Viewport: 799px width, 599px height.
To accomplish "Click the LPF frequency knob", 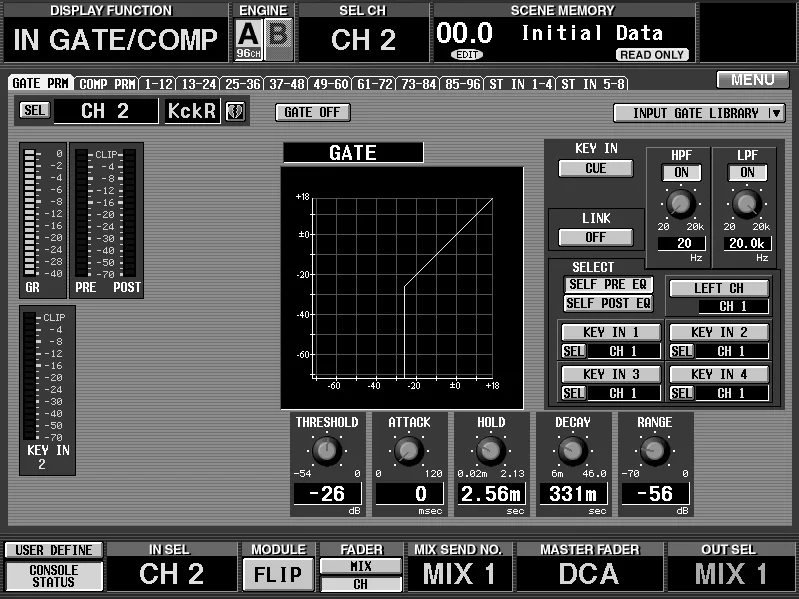I will coord(747,204).
